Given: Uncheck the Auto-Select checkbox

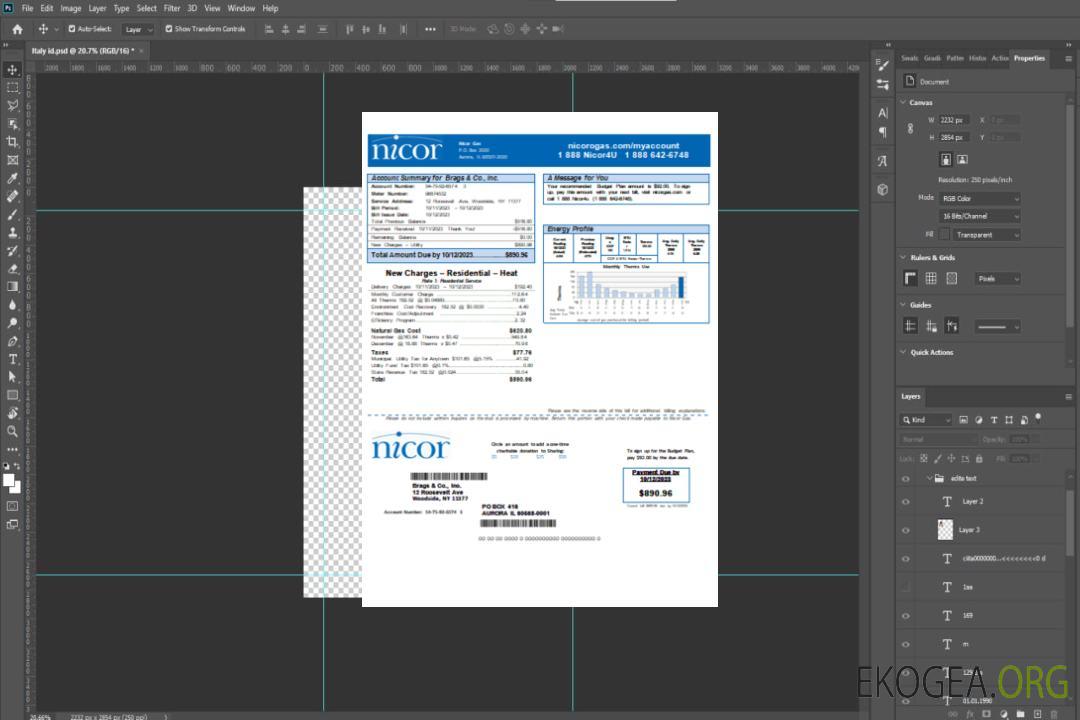Looking at the screenshot, I should click(71, 29).
